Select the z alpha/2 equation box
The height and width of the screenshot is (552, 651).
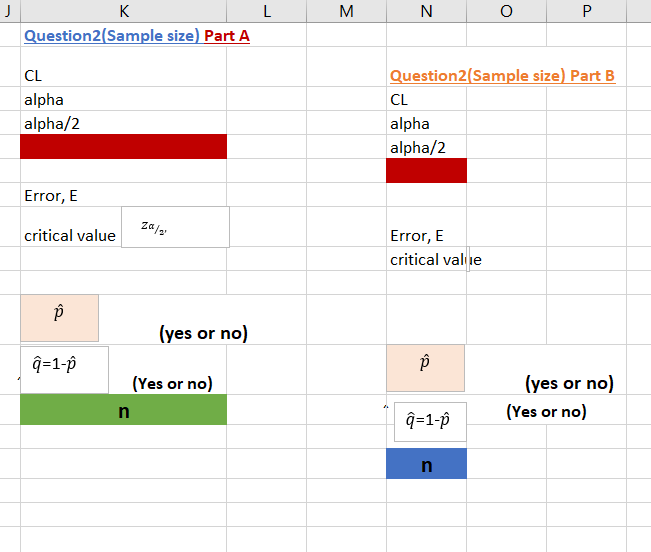pyautogui.click(x=175, y=227)
